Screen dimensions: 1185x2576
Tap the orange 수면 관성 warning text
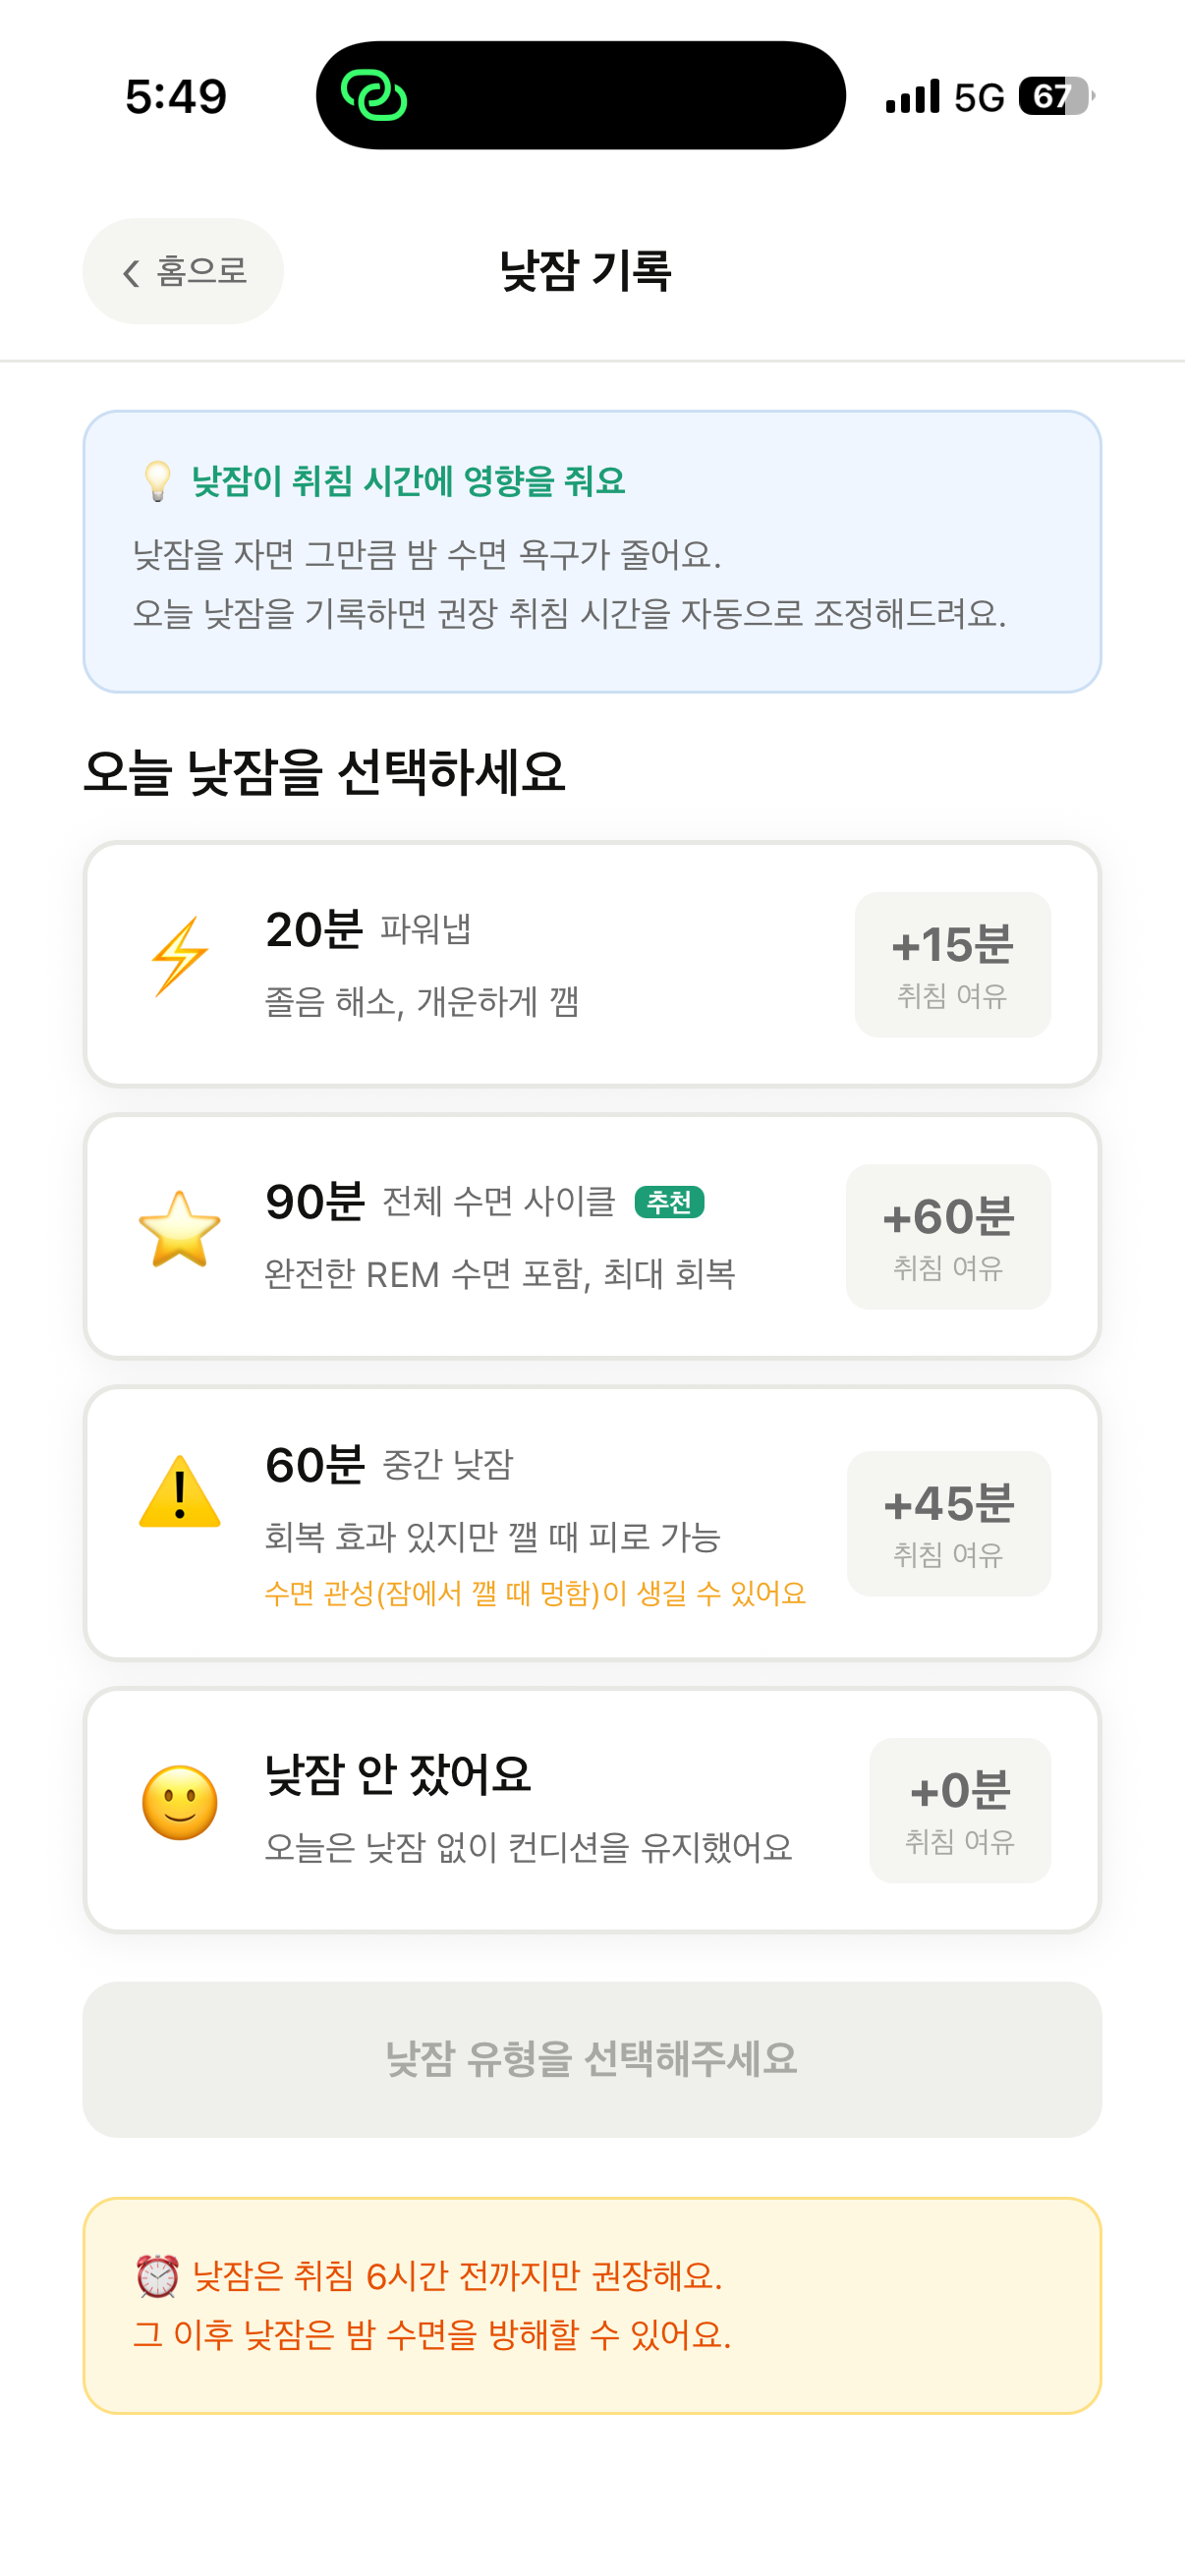tap(535, 1593)
